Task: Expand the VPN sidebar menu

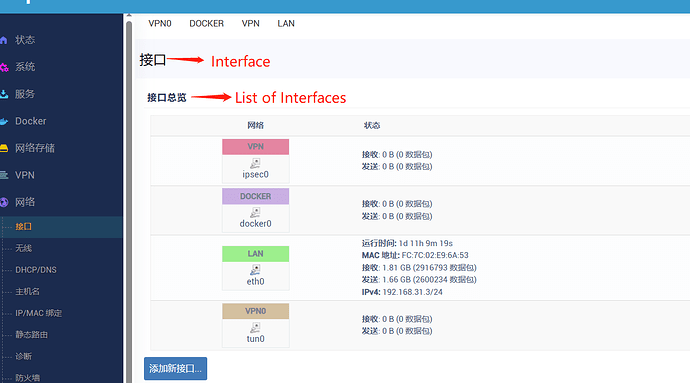Action: (x=25, y=175)
